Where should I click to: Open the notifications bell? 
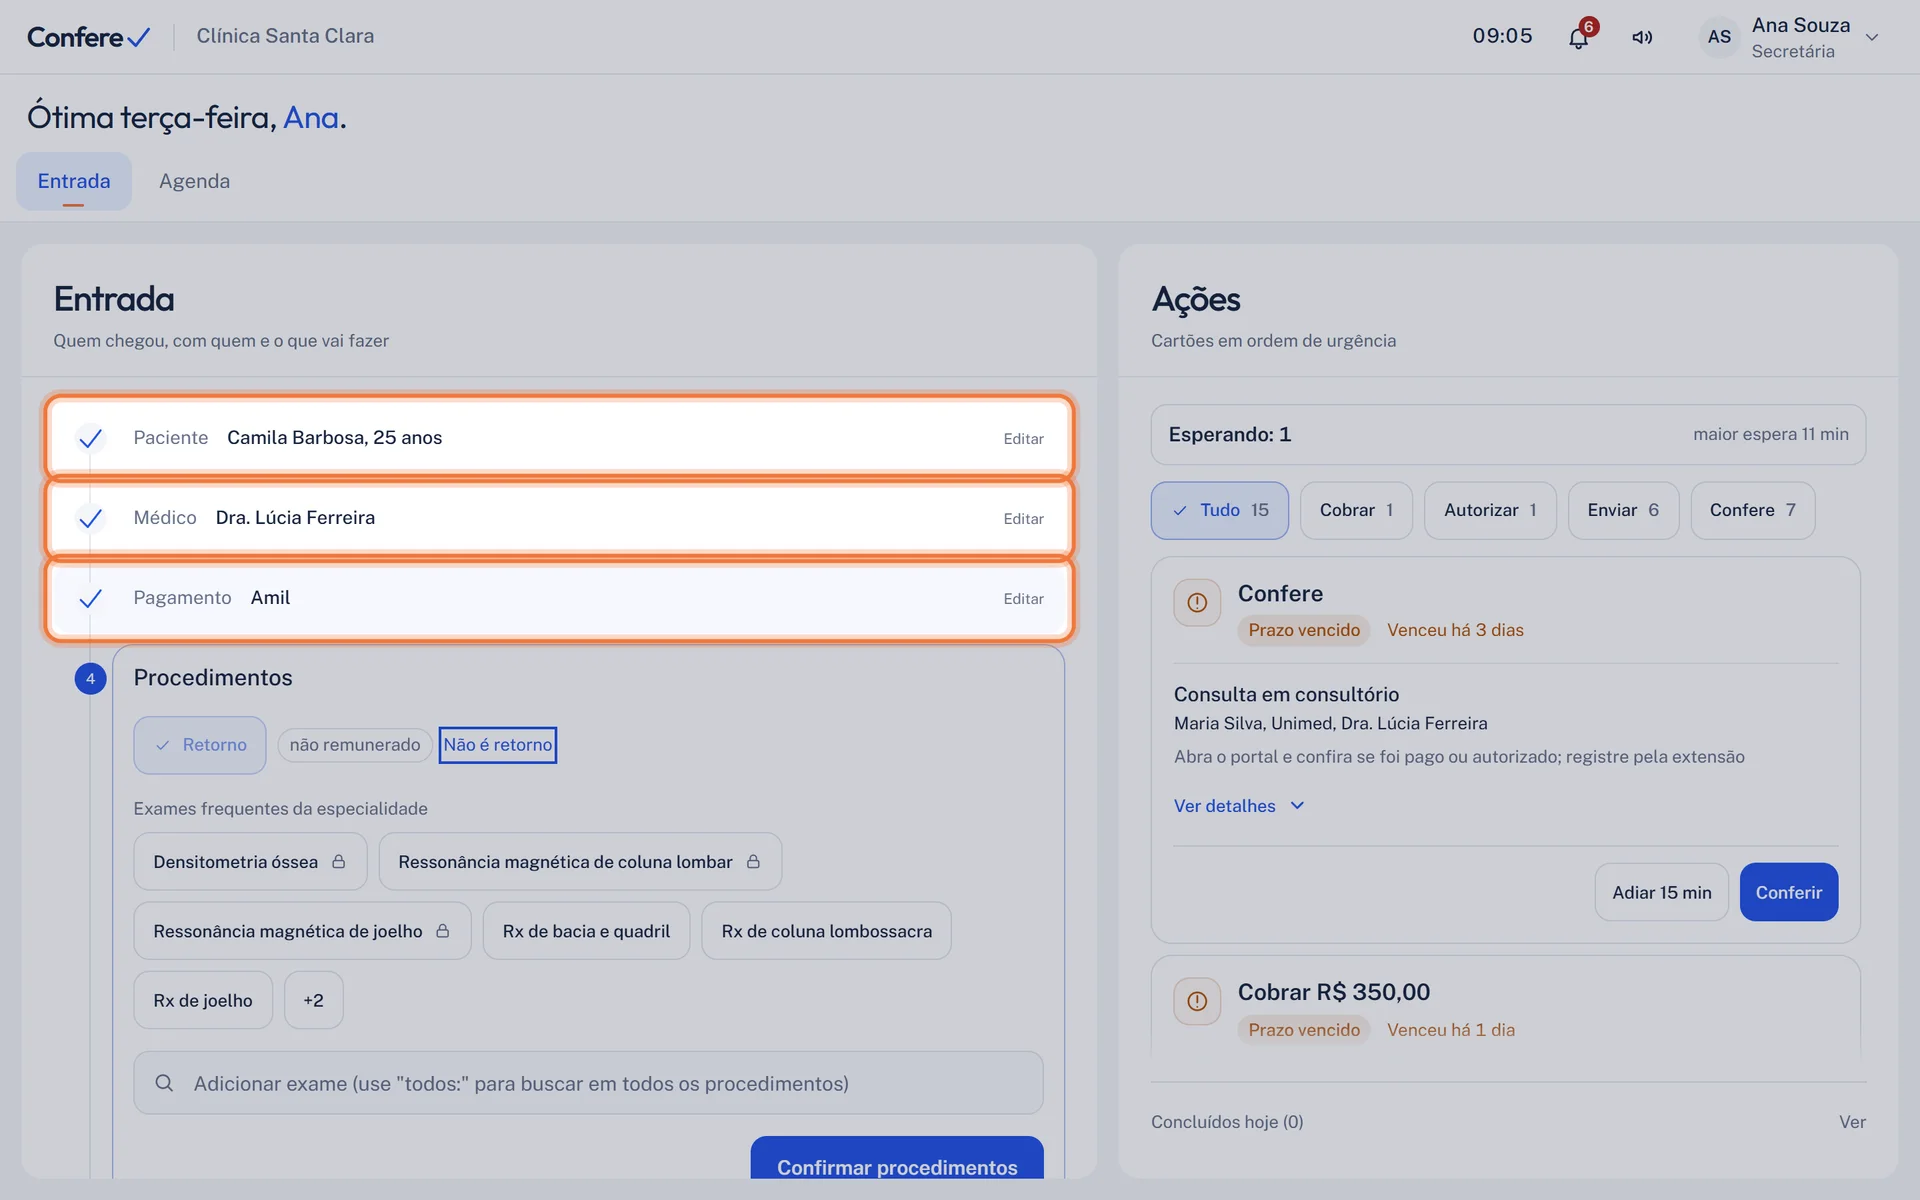coord(1578,38)
